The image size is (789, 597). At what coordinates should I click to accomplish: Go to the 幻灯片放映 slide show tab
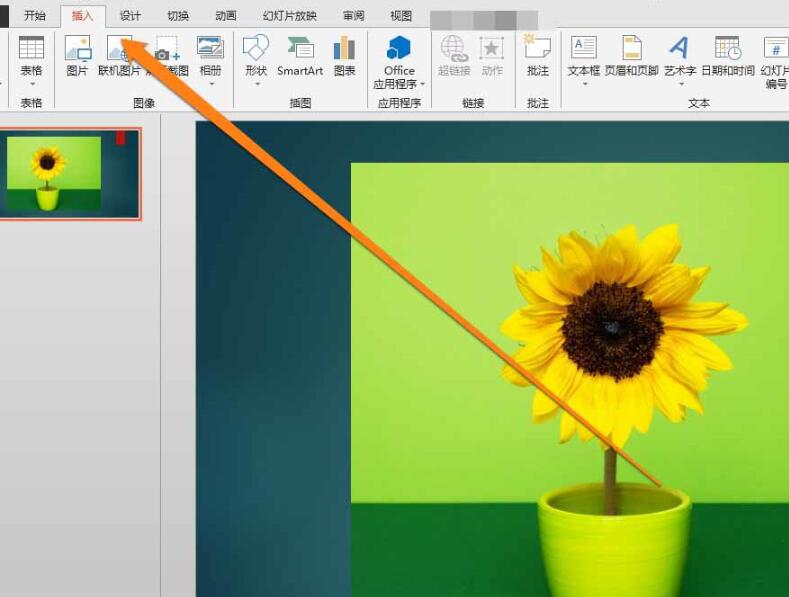click(289, 16)
